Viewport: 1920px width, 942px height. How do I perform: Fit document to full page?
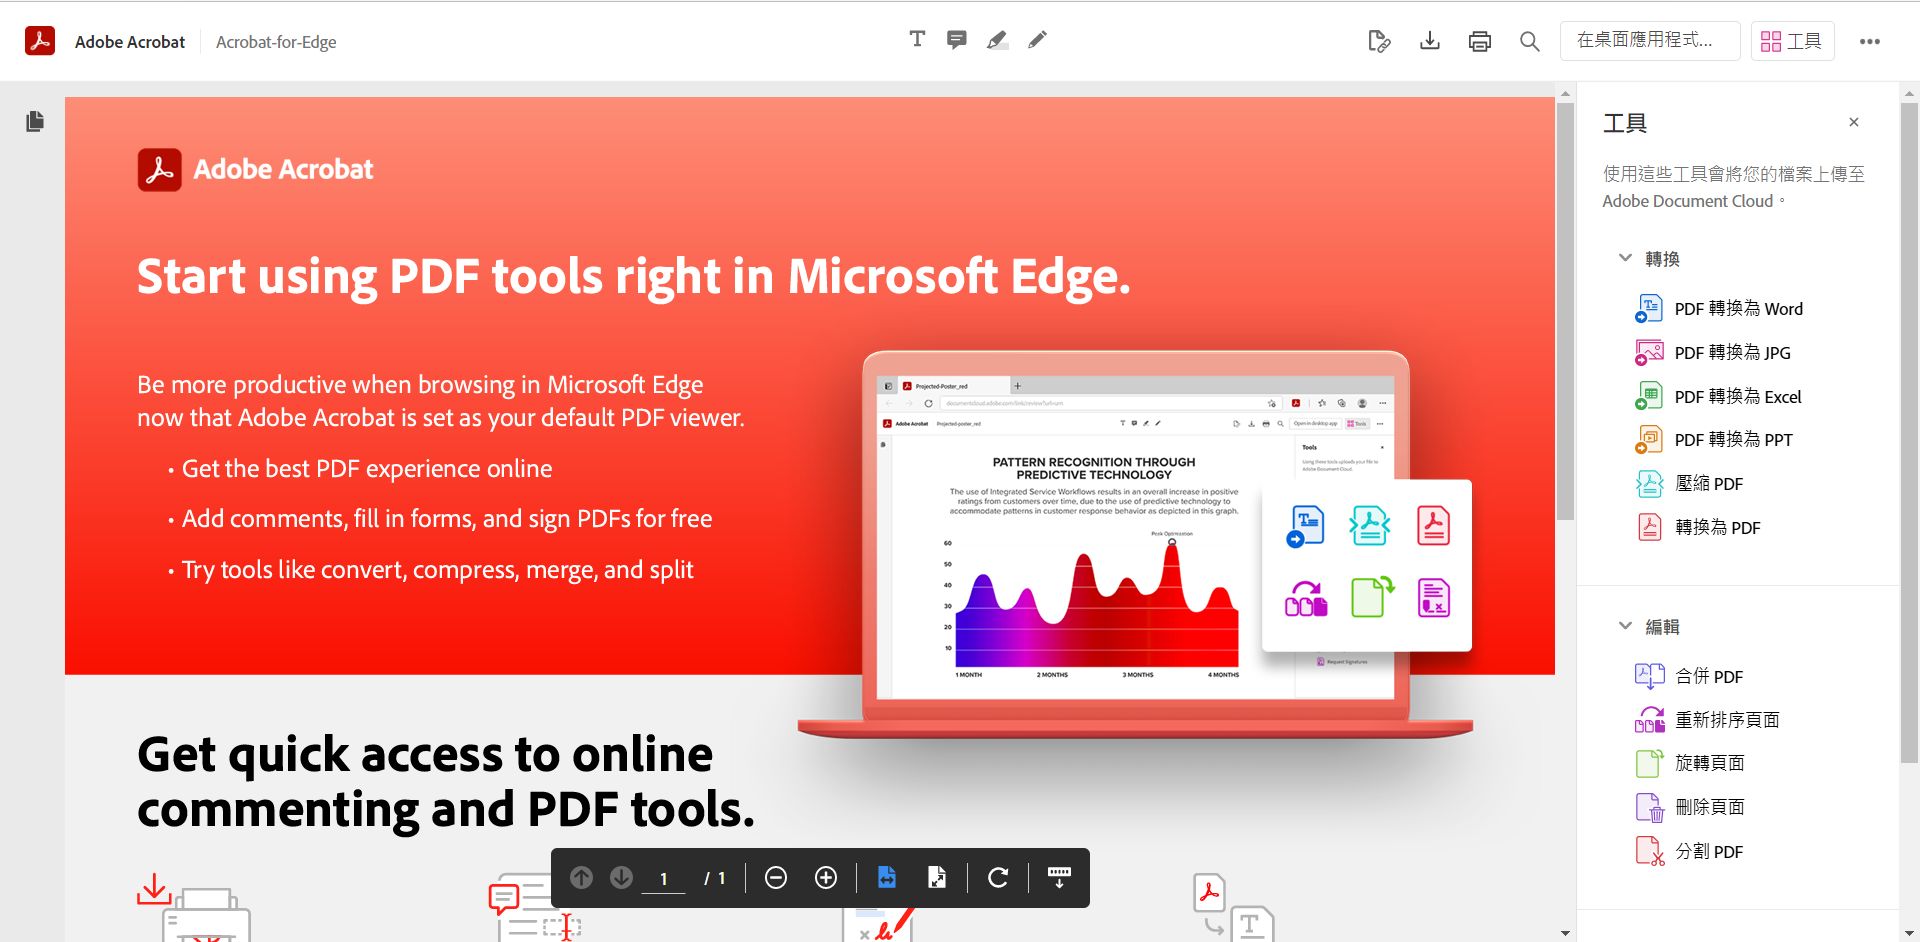(937, 877)
